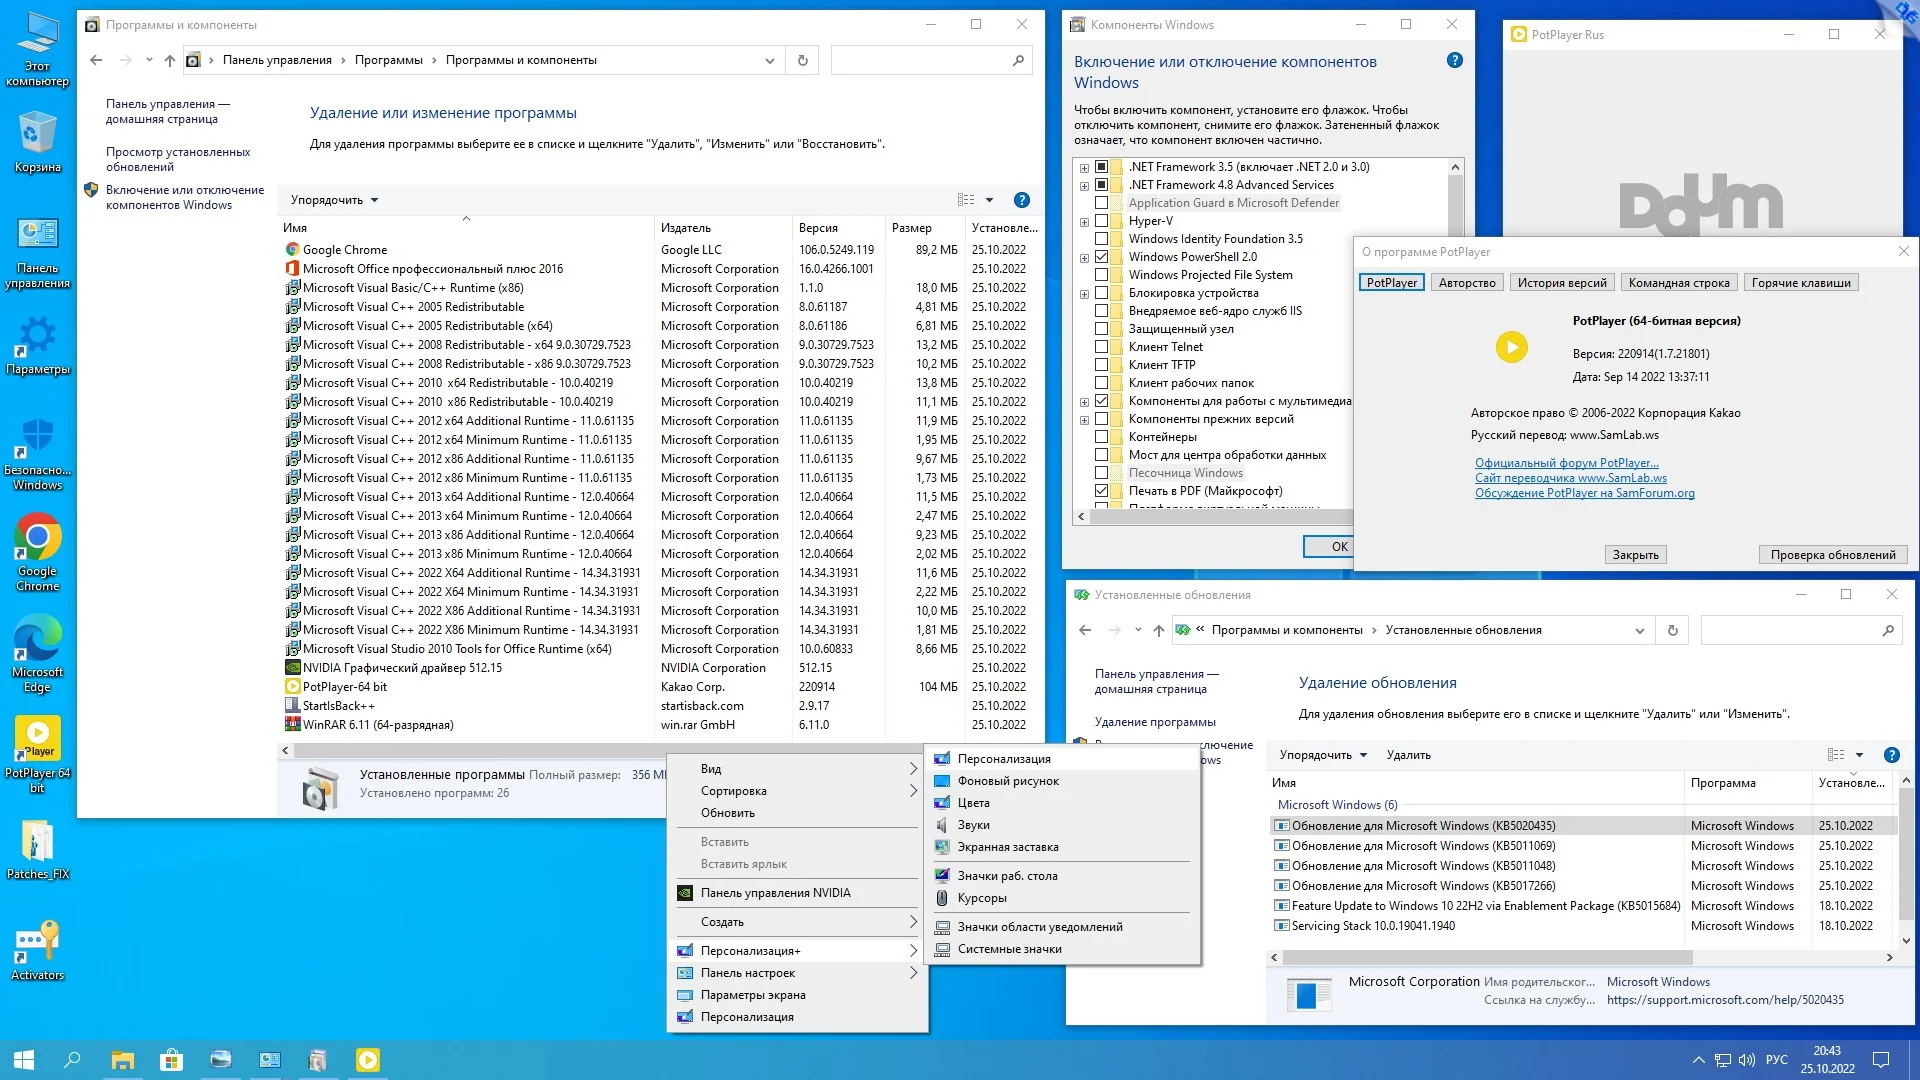Open the Organize dropdown in Programs window
This screenshot has height=1080, width=1920.
click(334, 200)
